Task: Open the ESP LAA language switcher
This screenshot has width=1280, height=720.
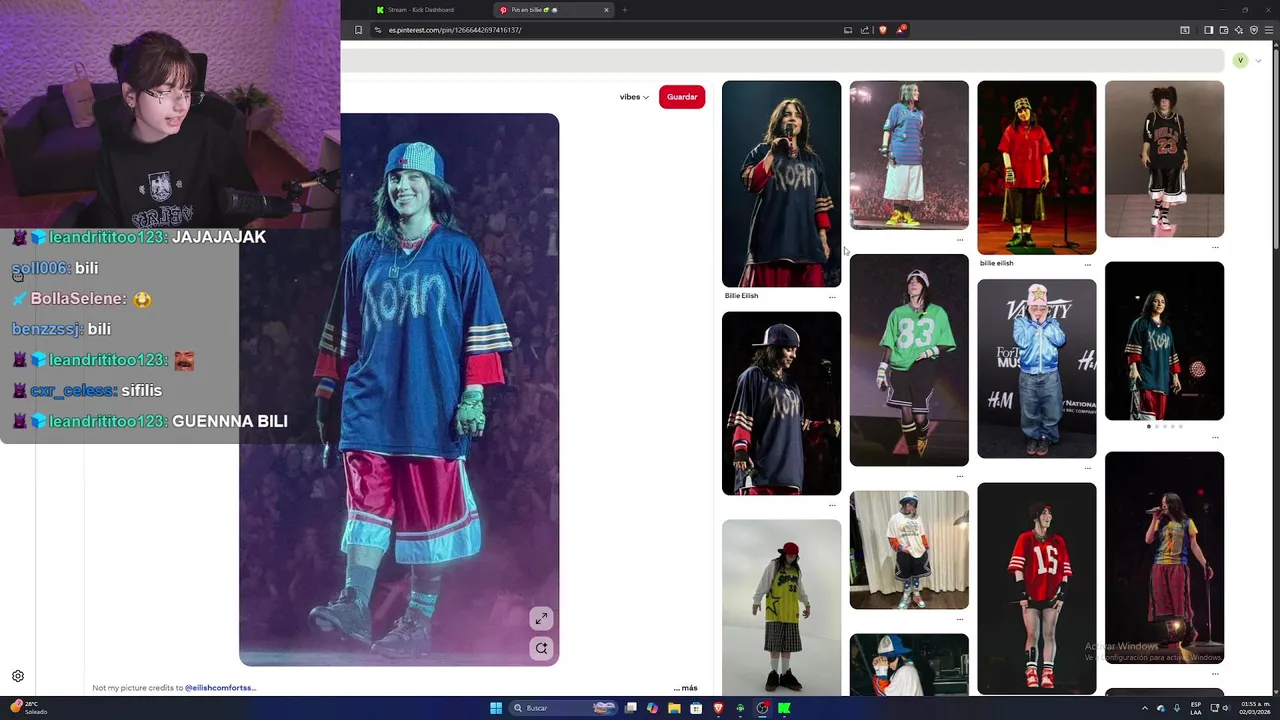Action: (x=1196, y=708)
